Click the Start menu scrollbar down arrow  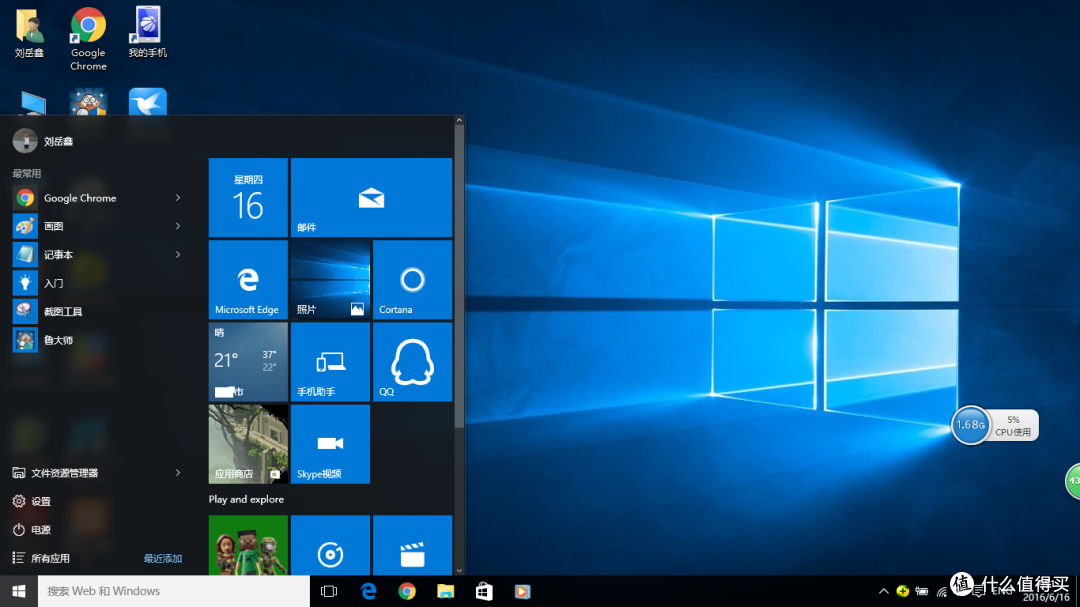[459, 570]
